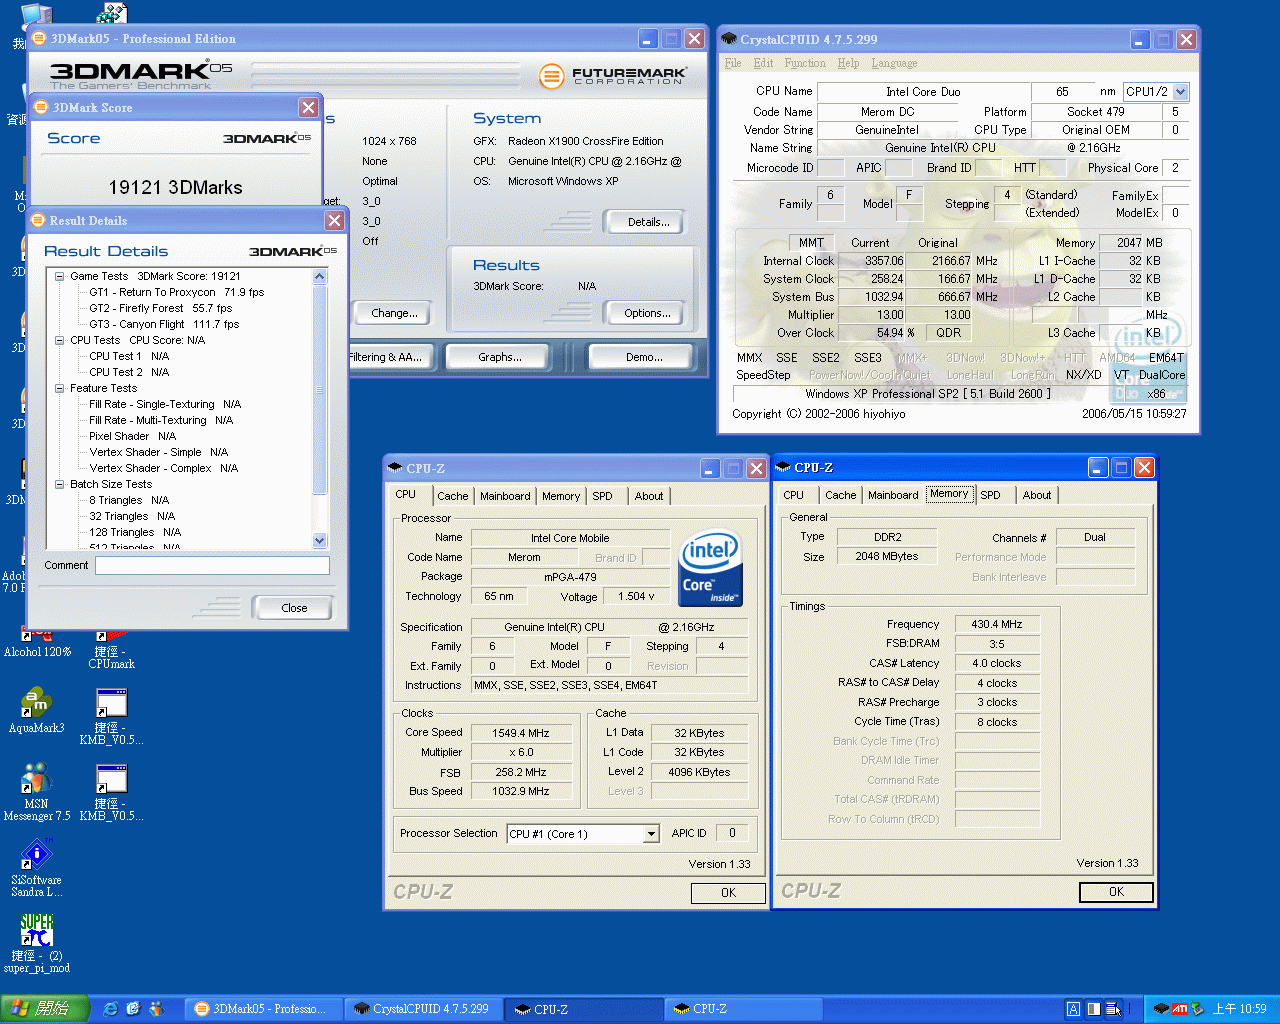
Task: Collapse the Game Tests tree node
Action: coord(59,276)
